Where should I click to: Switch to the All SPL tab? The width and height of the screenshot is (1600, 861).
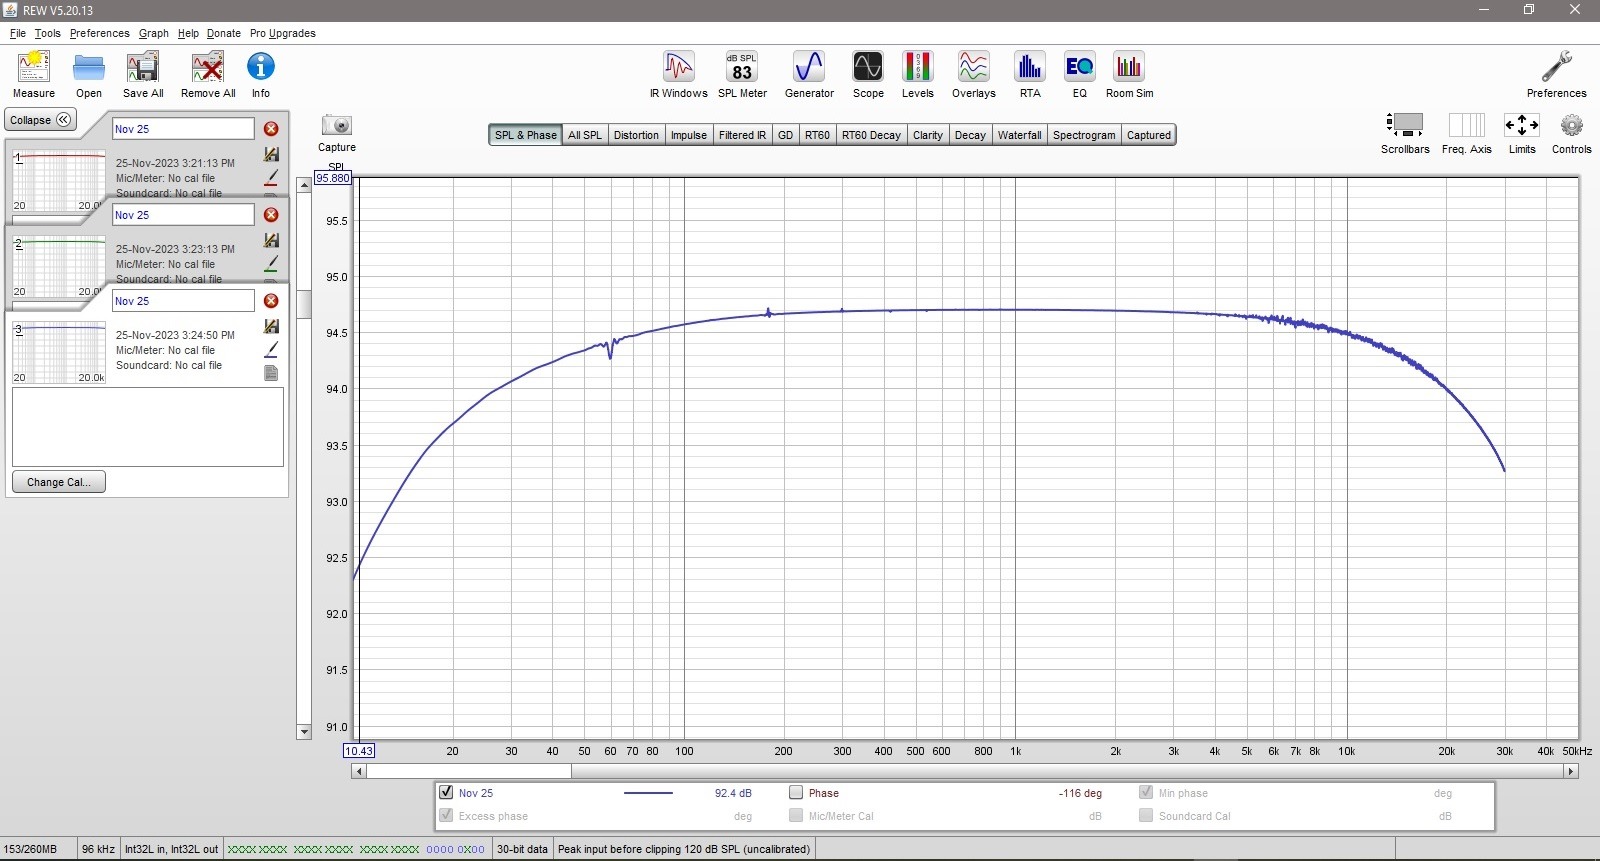click(x=585, y=135)
